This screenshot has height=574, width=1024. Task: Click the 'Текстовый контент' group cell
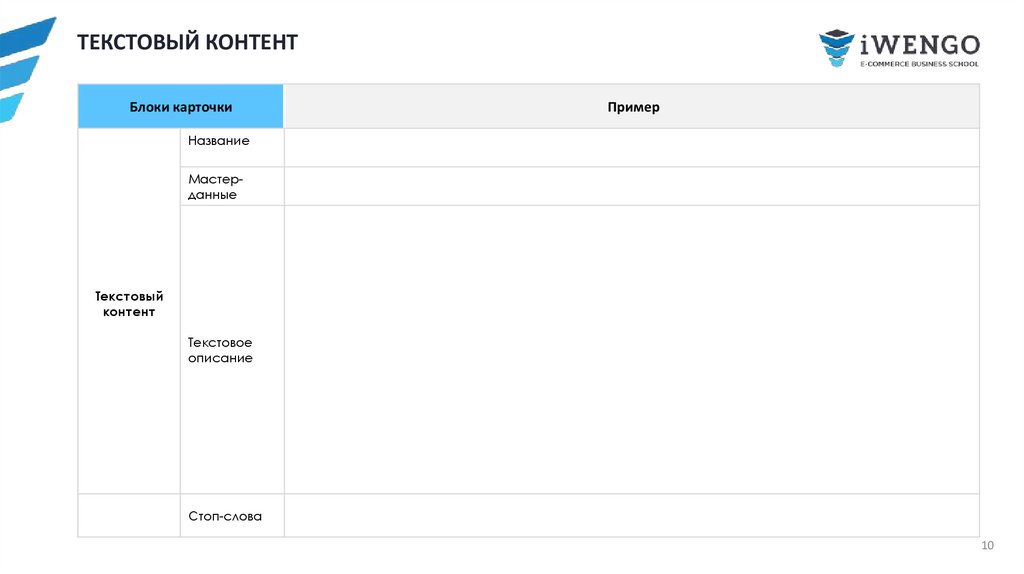tap(129, 311)
